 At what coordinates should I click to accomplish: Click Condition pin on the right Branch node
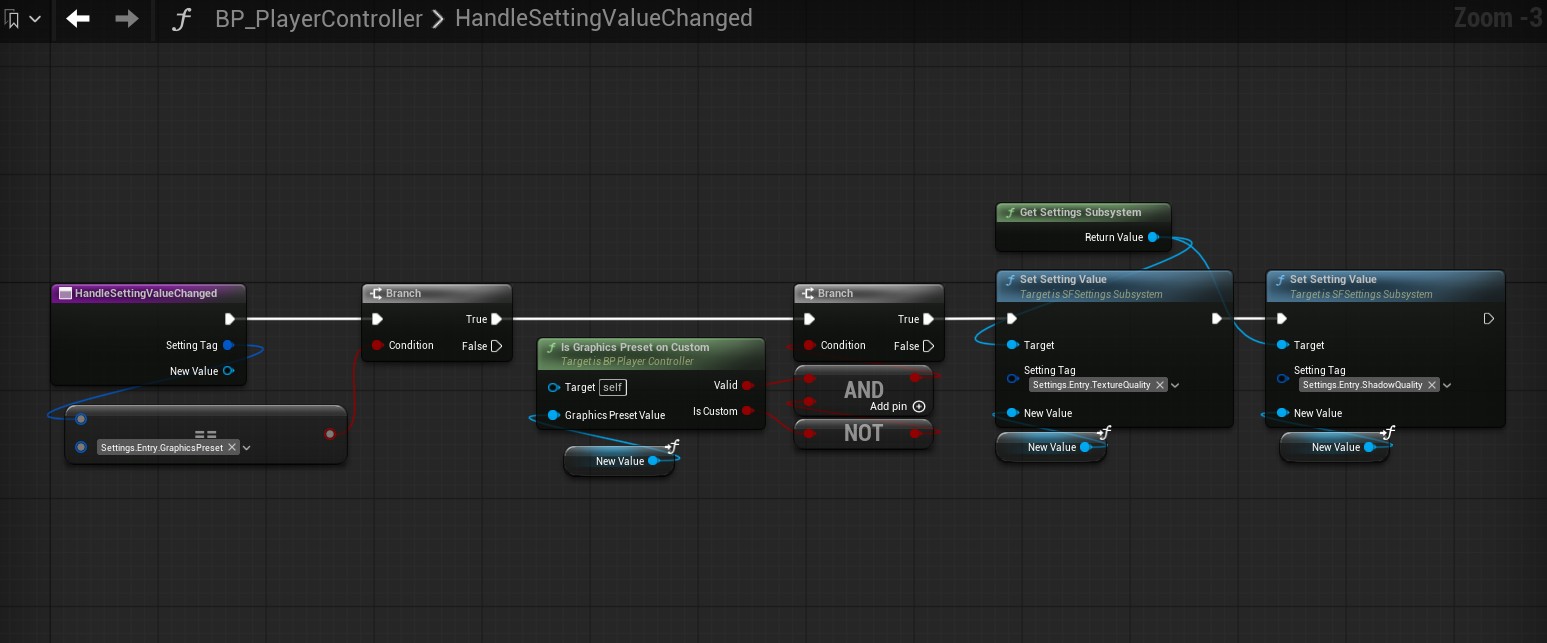(809, 345)
